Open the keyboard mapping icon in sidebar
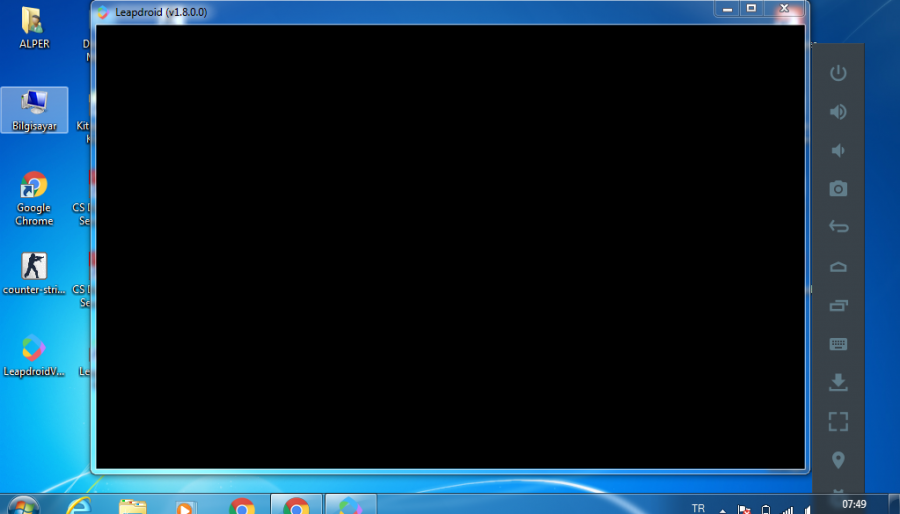Viewport: 900px width, 514px height. point(838,344)
